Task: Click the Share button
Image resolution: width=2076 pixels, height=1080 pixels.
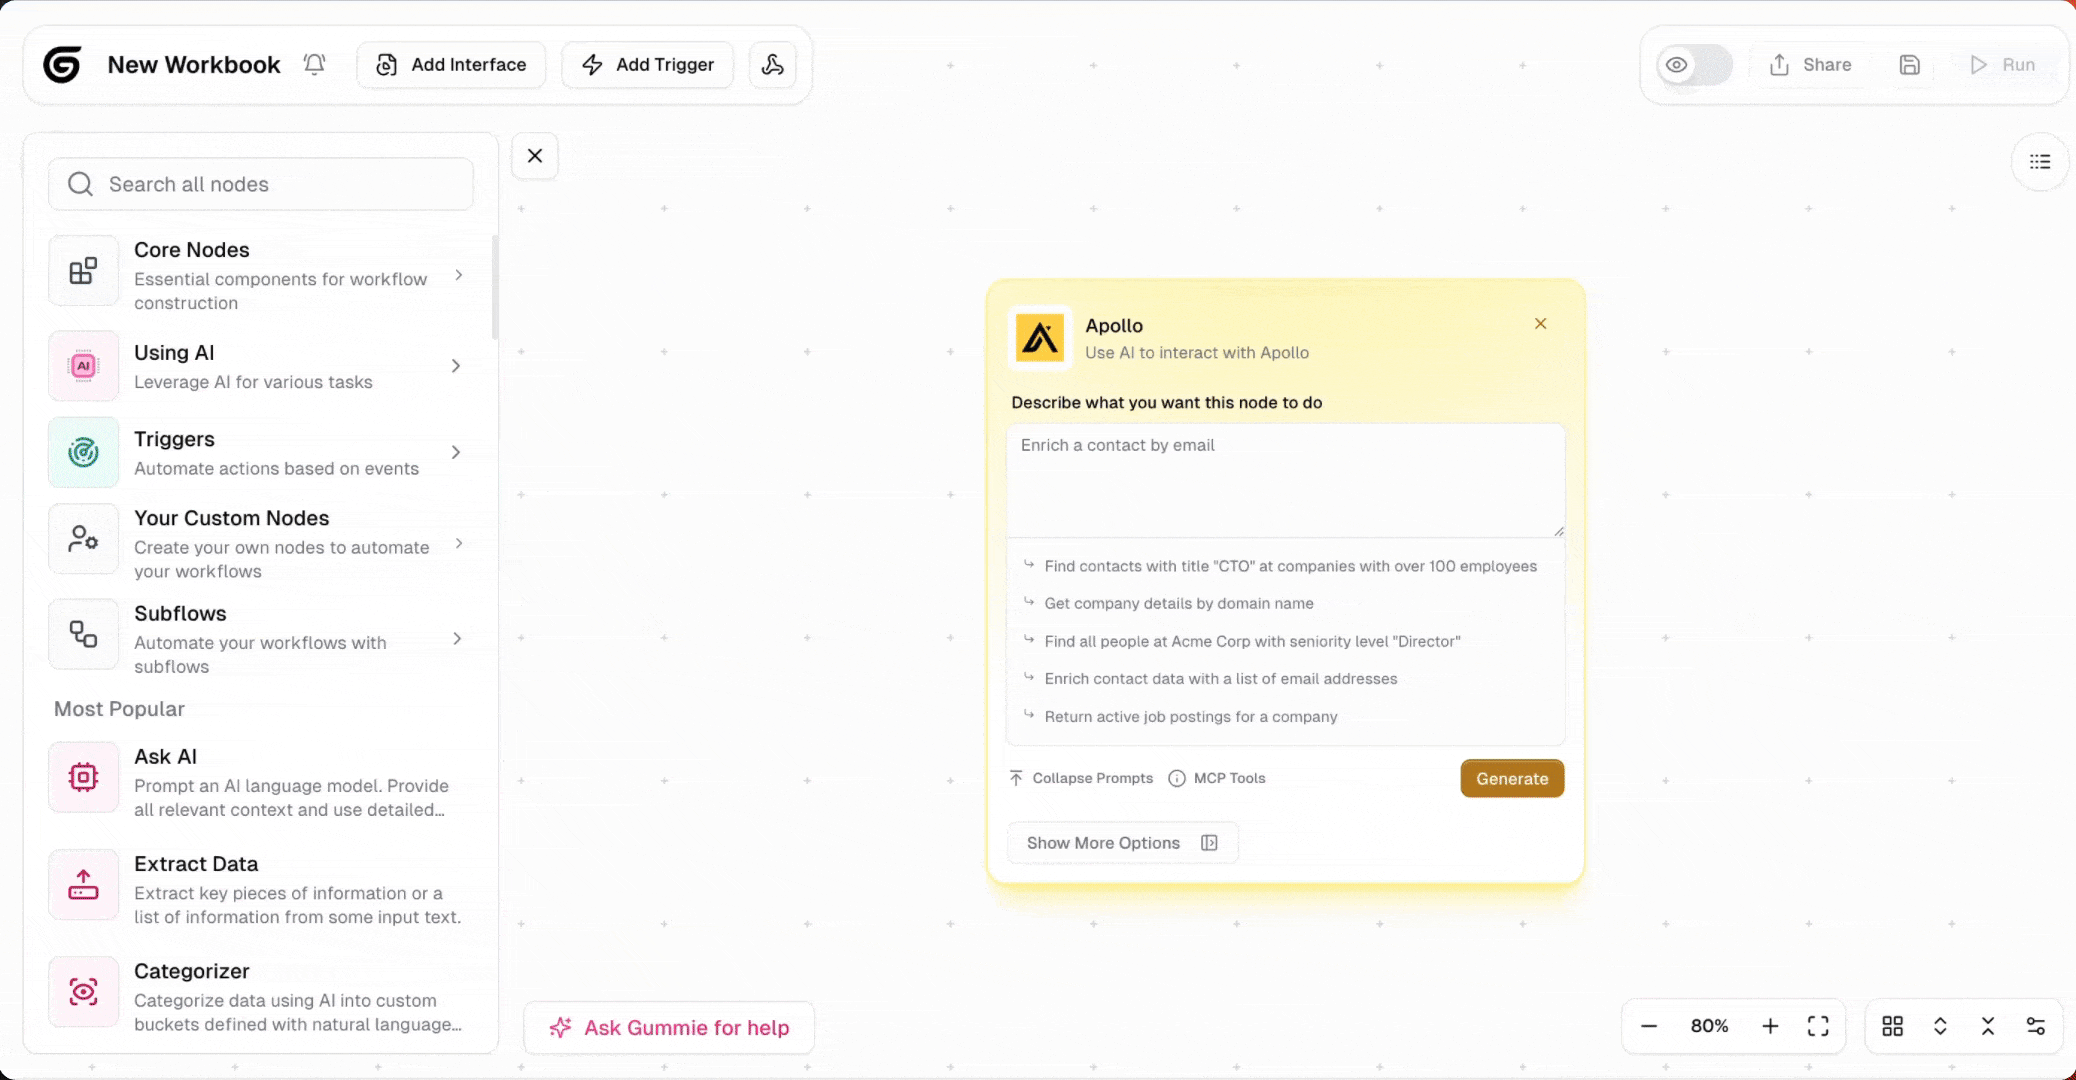Action: (1810, 65)
